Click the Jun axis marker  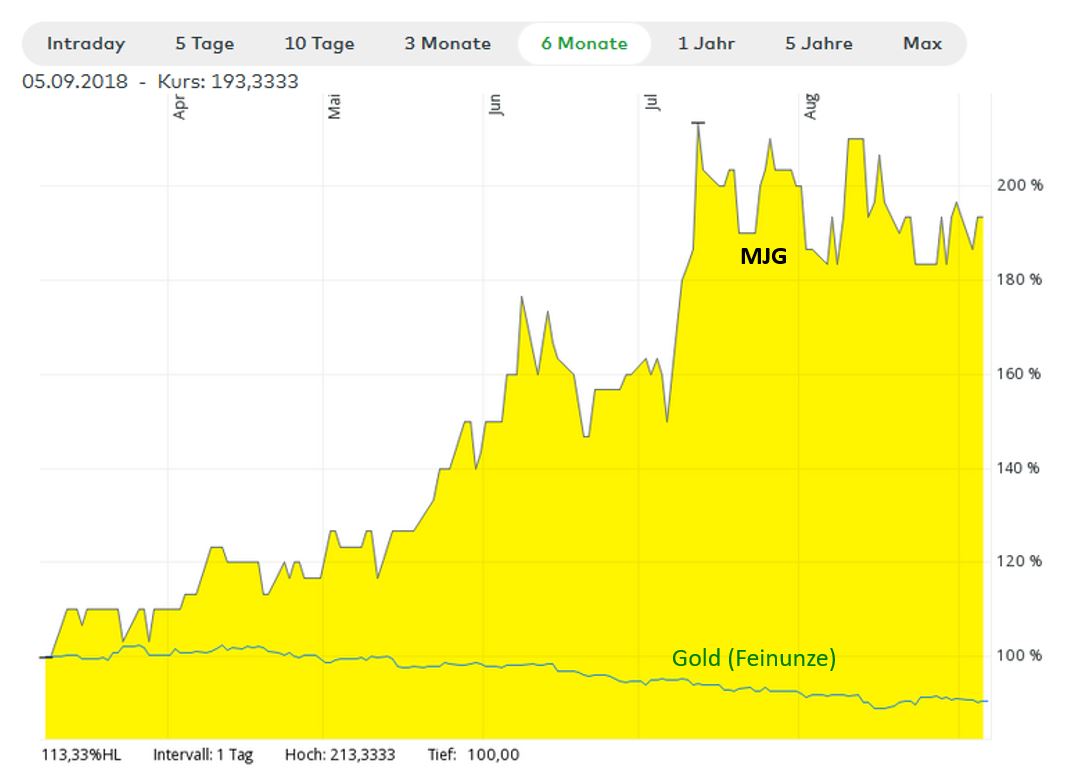click(x=498, y=106)
